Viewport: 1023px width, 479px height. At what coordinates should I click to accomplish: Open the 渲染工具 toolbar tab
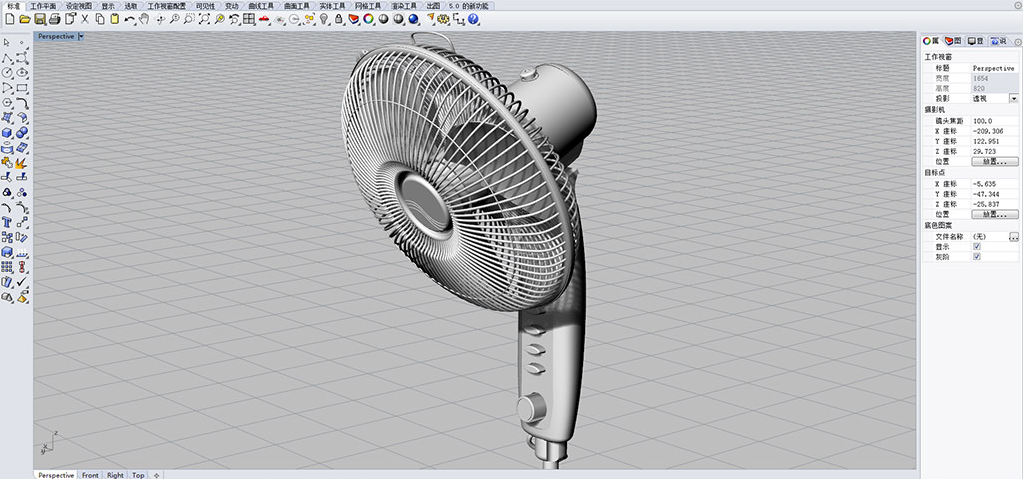click(x=404, y=5)
